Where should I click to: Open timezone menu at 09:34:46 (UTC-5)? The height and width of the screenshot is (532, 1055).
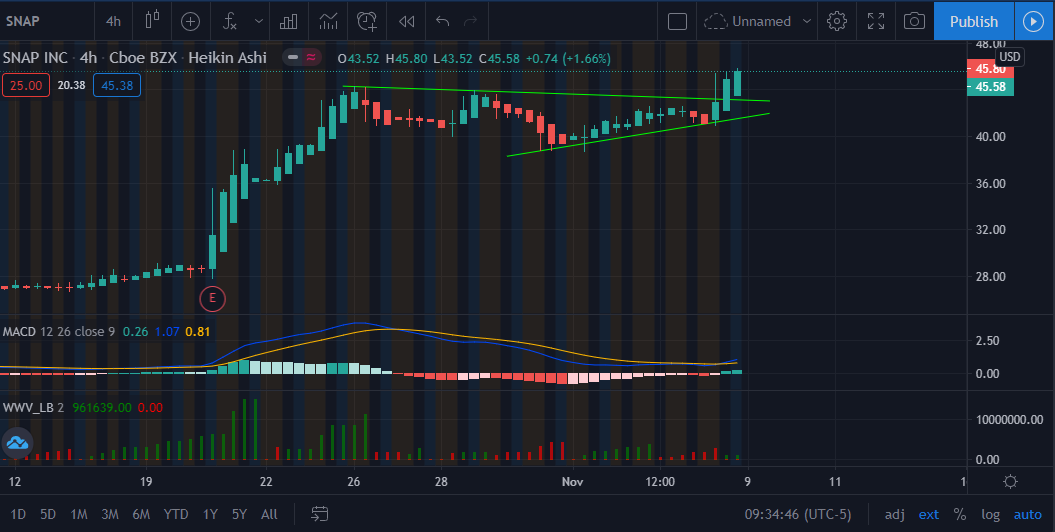pos(798,515)
